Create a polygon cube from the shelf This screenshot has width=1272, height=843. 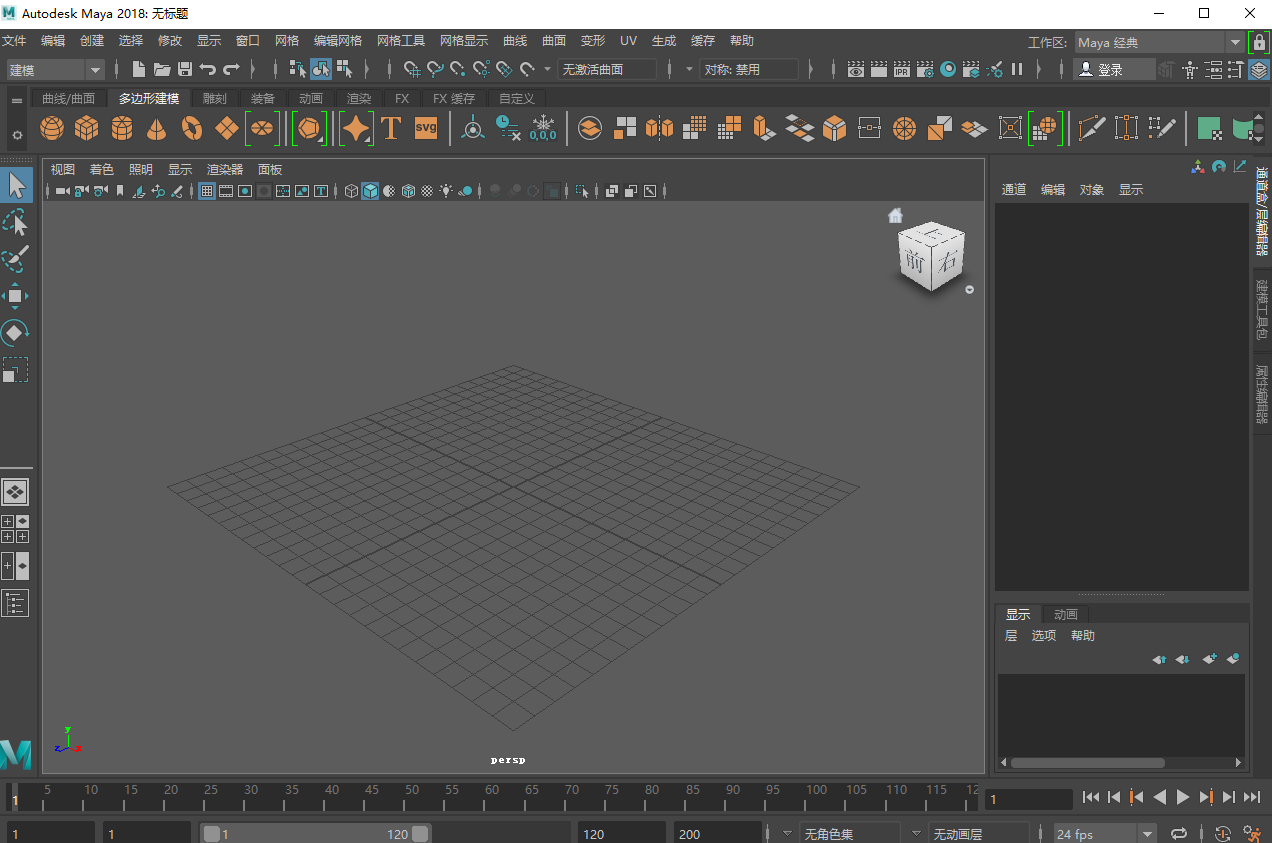(x=87, y=128)
